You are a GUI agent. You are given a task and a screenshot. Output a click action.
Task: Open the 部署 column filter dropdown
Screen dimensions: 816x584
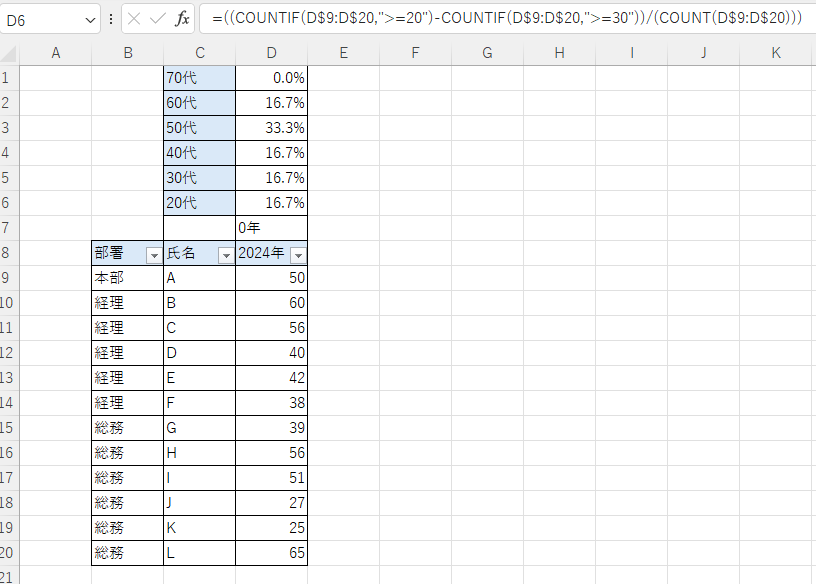pos(153,255)
